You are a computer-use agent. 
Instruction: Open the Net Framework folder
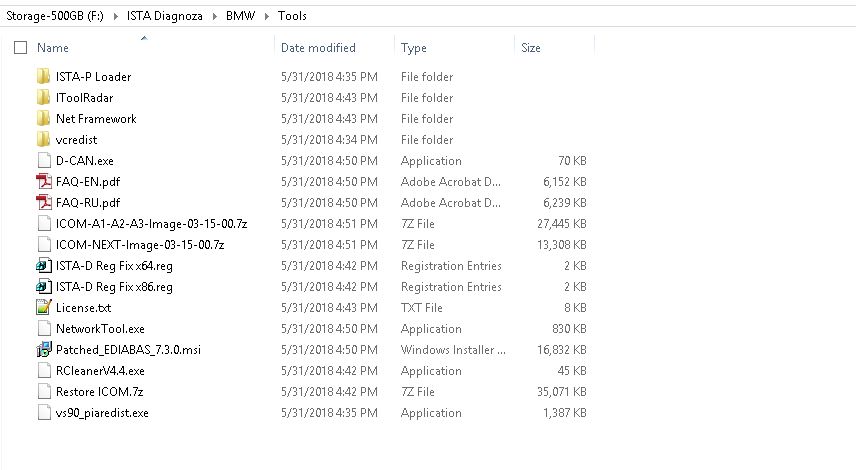(96, 119)
